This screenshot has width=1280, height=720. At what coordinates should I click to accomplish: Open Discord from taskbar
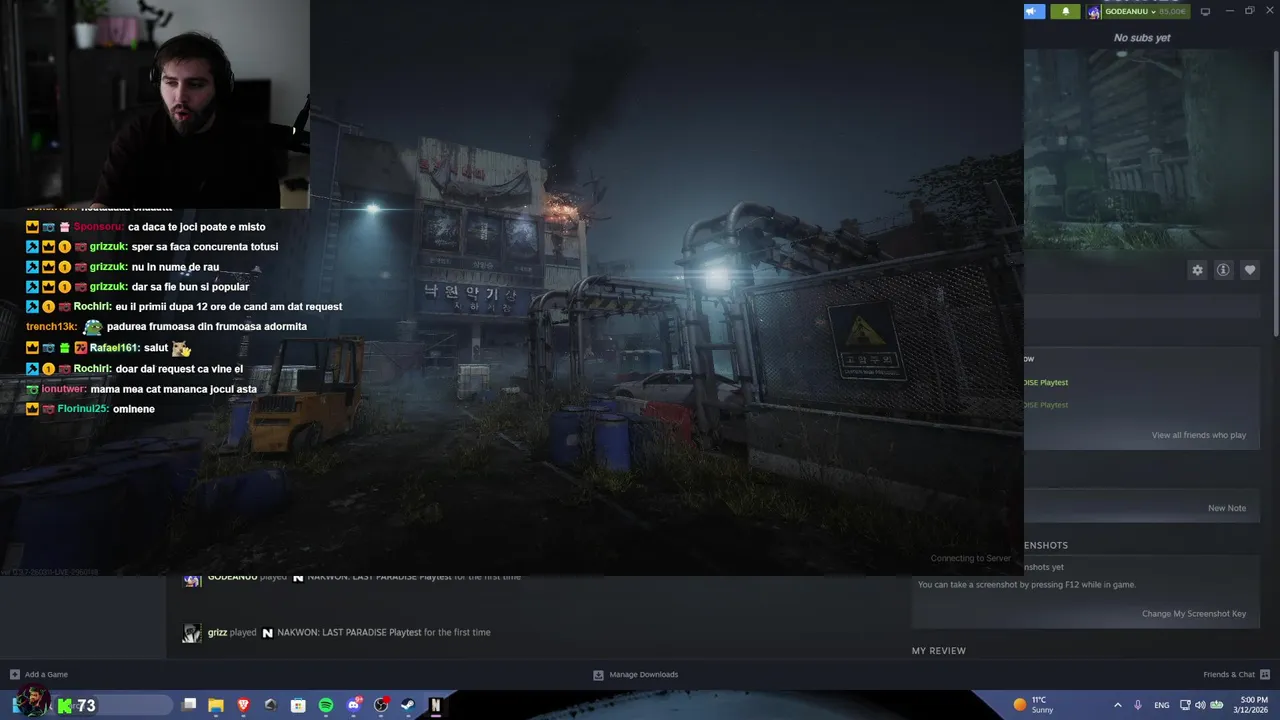pos(353,705)
